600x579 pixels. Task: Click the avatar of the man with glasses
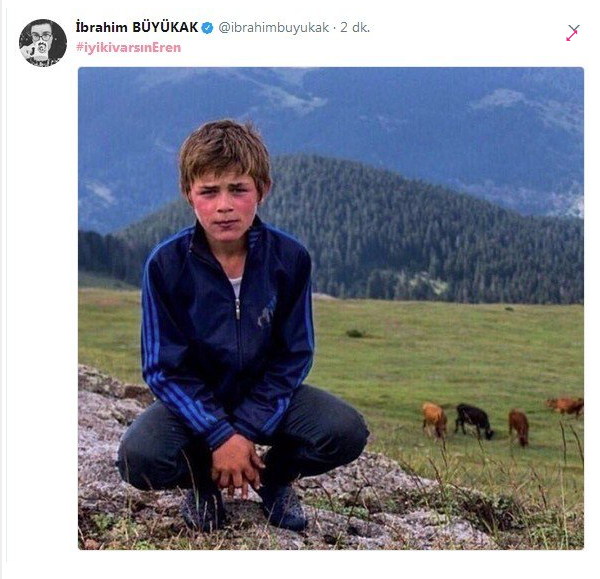[x=43, y=43]
